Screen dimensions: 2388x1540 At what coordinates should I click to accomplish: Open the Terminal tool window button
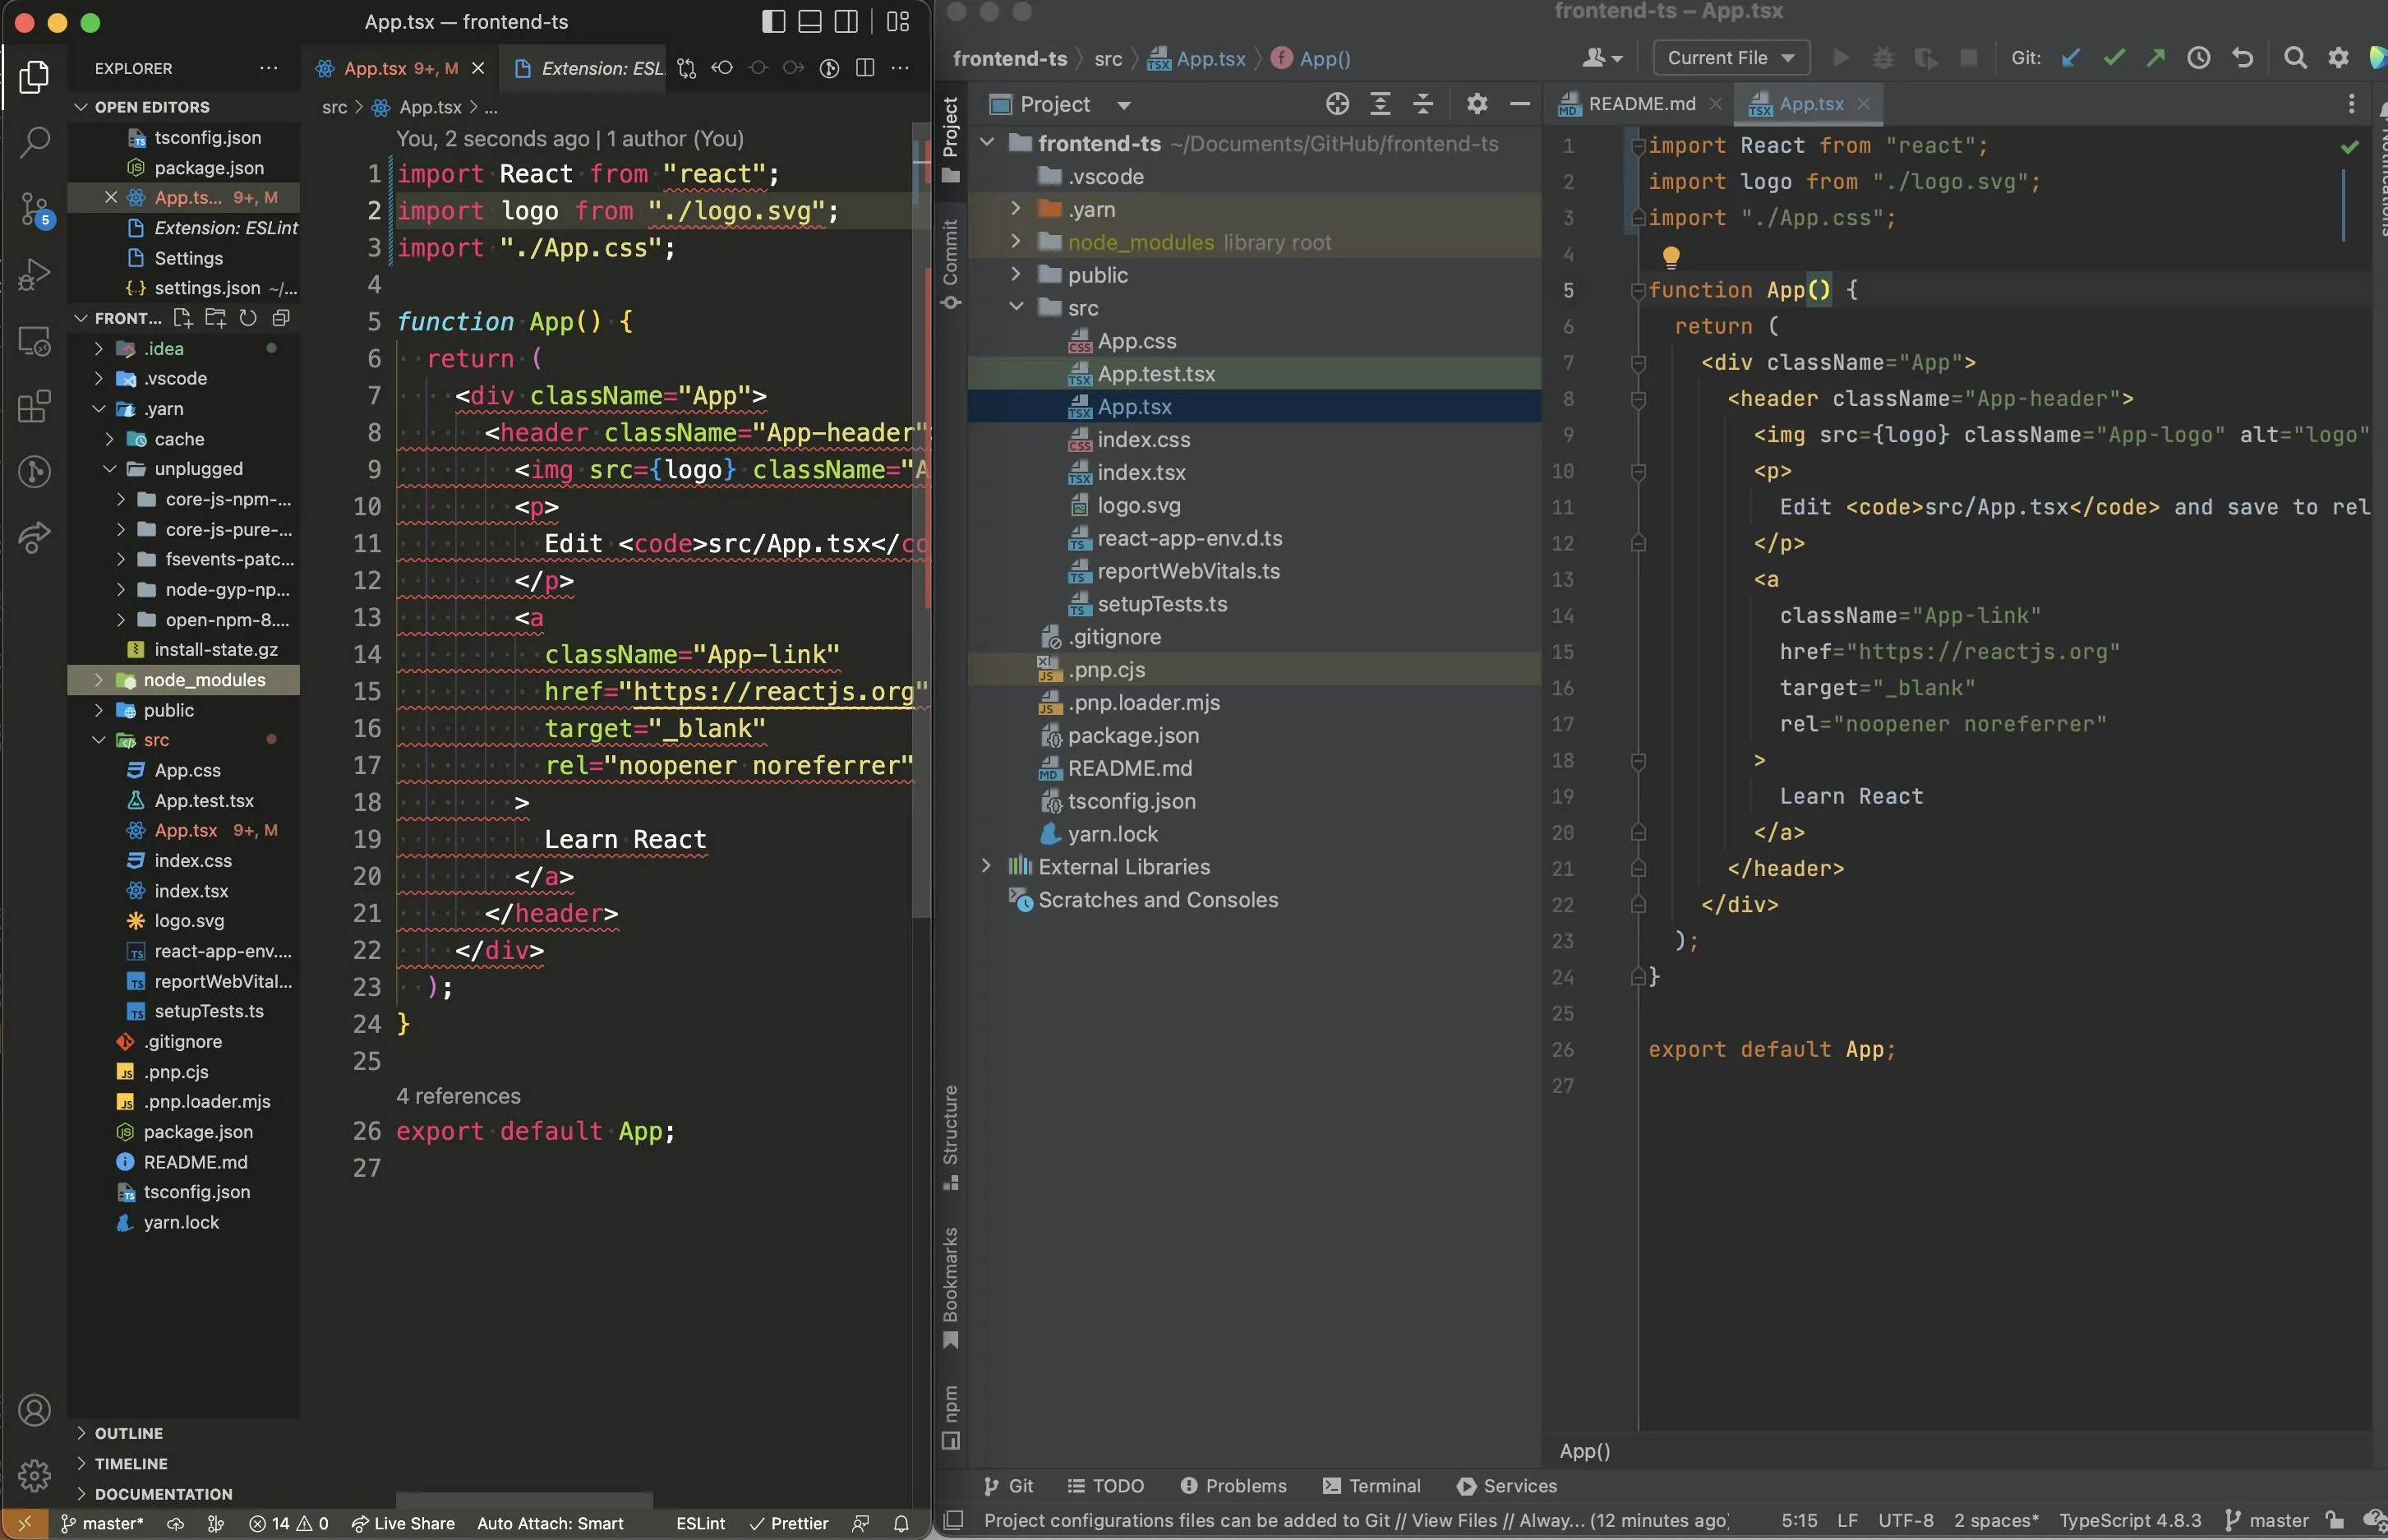1371,1485
